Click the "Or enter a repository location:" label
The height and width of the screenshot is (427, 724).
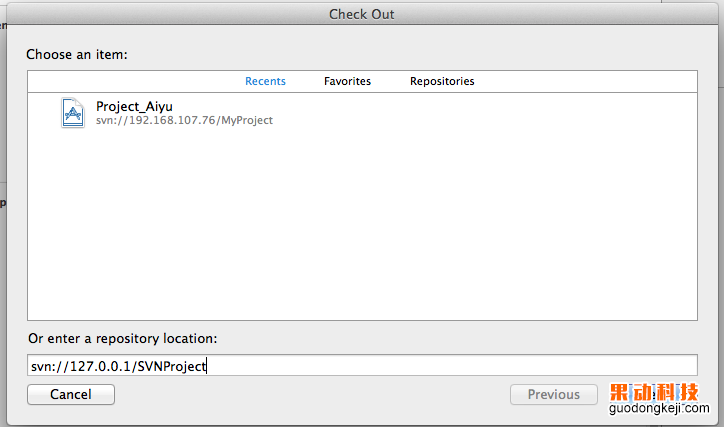pos(122,339)
